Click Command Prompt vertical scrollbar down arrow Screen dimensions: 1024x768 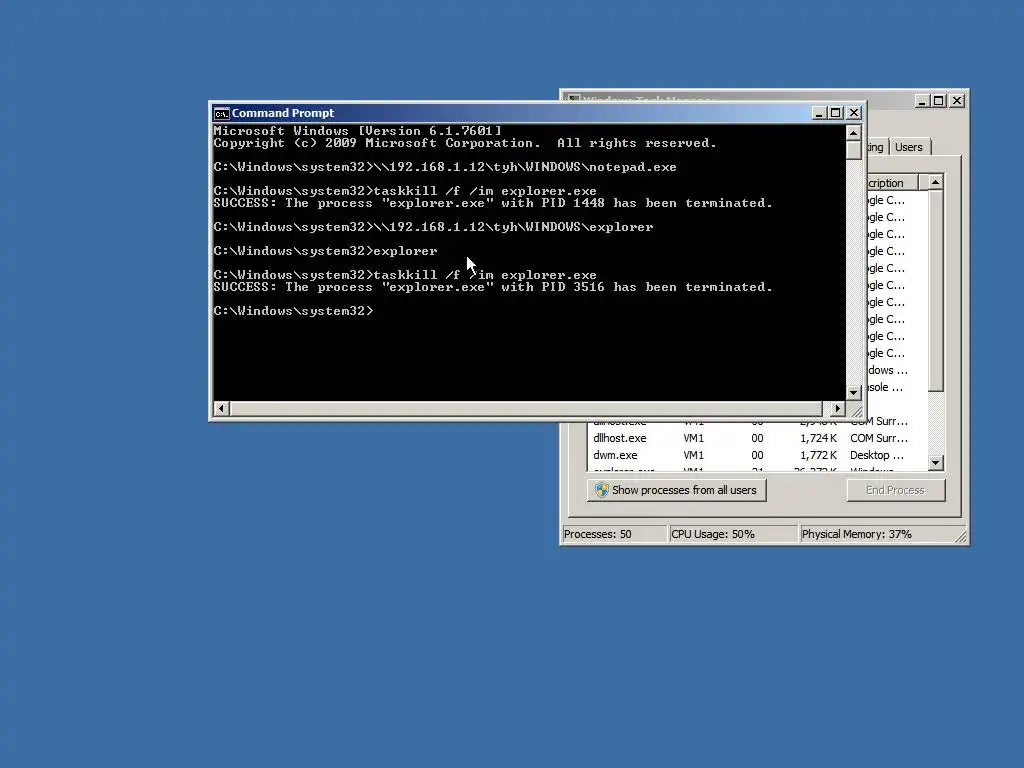click(x=854, y=392)
